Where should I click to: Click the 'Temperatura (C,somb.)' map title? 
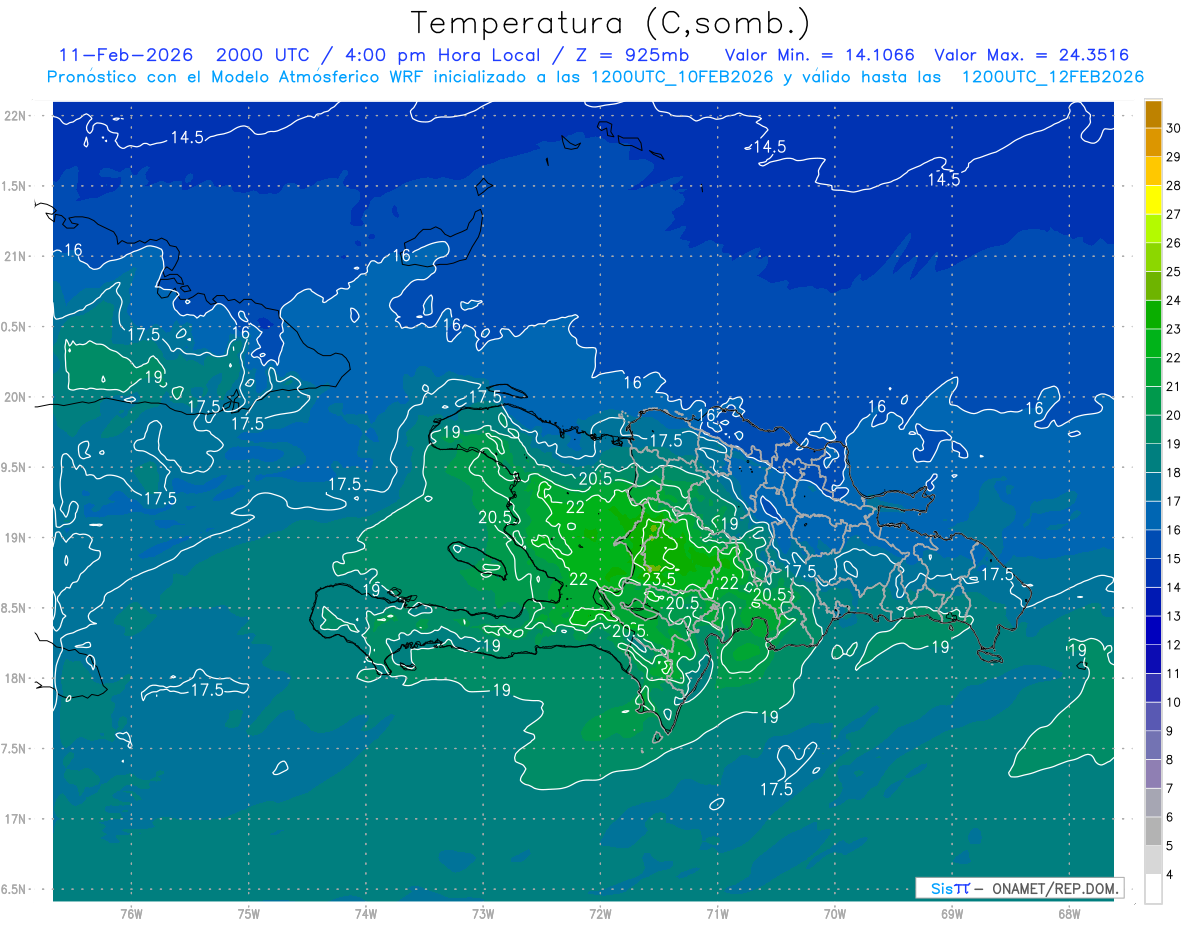[x=611, y=22]
